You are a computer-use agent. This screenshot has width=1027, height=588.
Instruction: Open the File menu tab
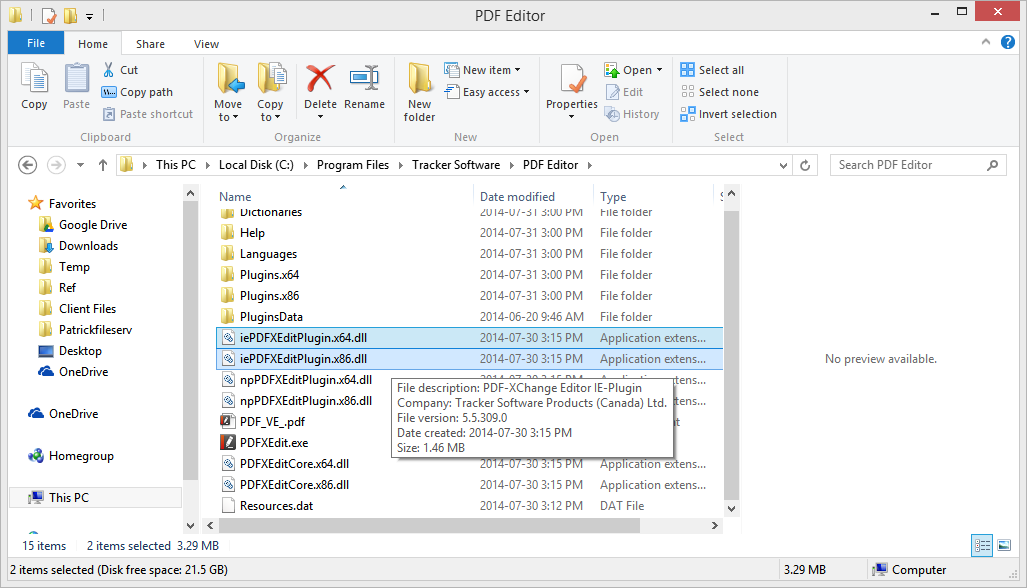tap(36, 43)
